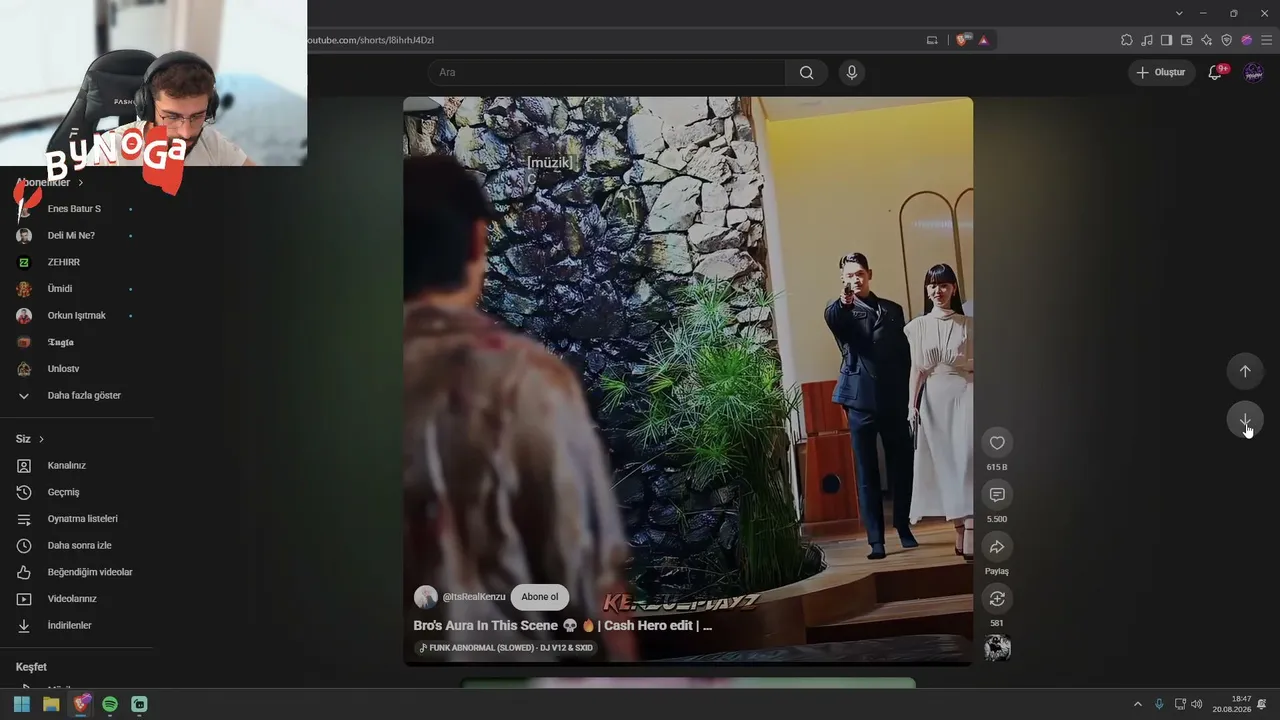Open the volume control in the tray
The height and width of the screenshot is (720, 1280).
(x=1197, y=704)
